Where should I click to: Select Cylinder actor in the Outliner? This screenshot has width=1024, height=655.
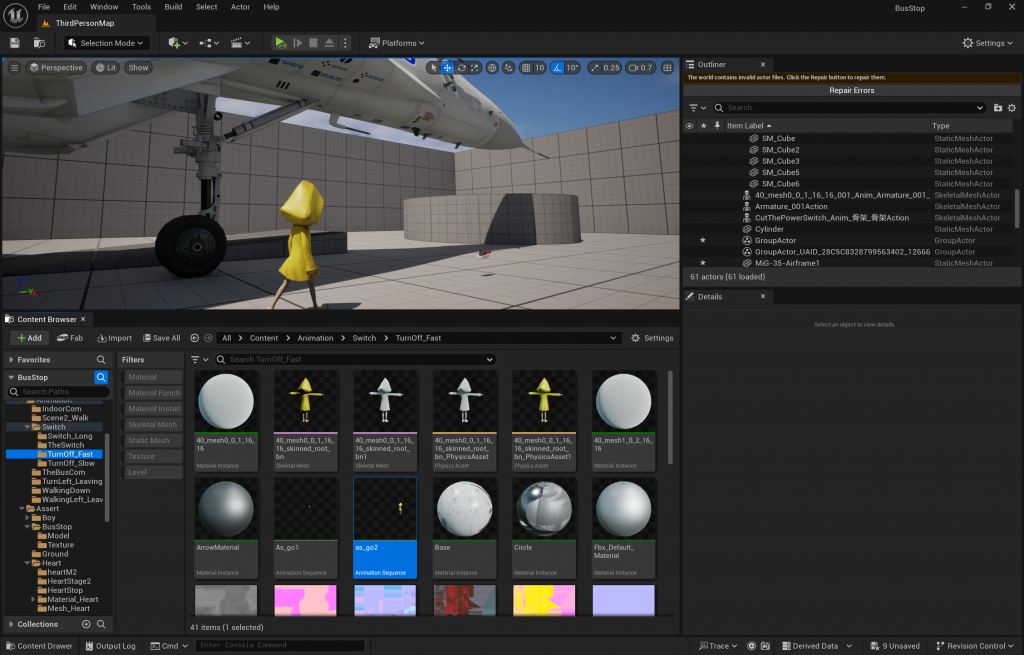pyautogui.click(x=769, y=229)
